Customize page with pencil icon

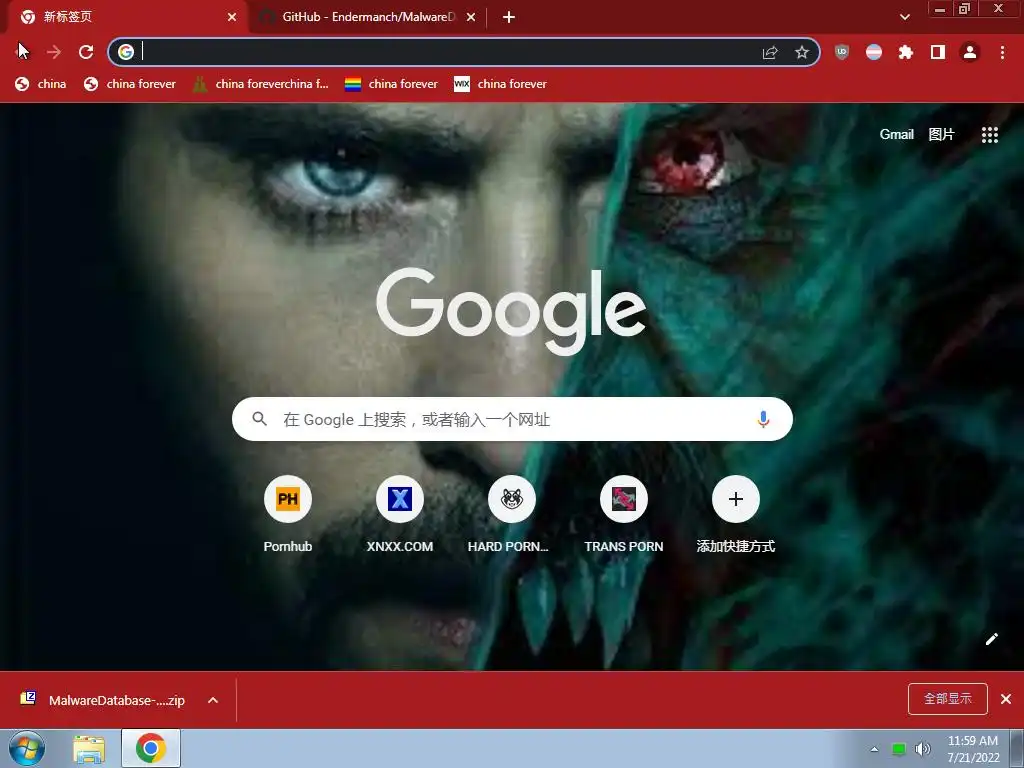pyautogui.click(x=991, y=639)
